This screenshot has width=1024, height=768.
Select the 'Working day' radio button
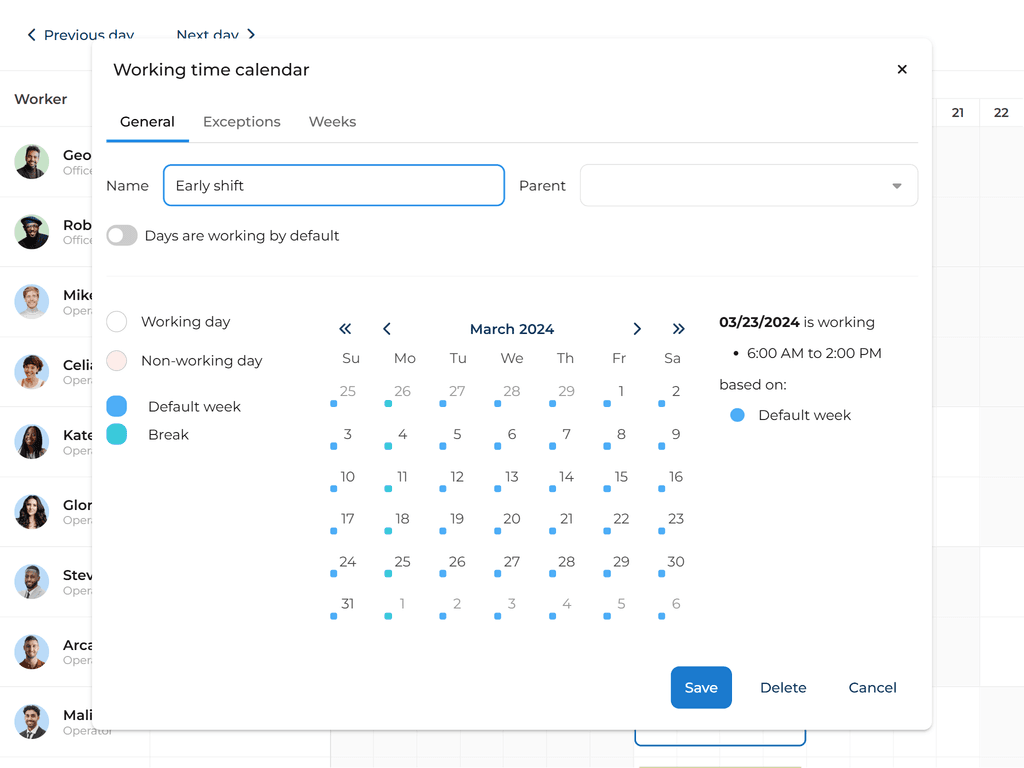tap(116, 322)
